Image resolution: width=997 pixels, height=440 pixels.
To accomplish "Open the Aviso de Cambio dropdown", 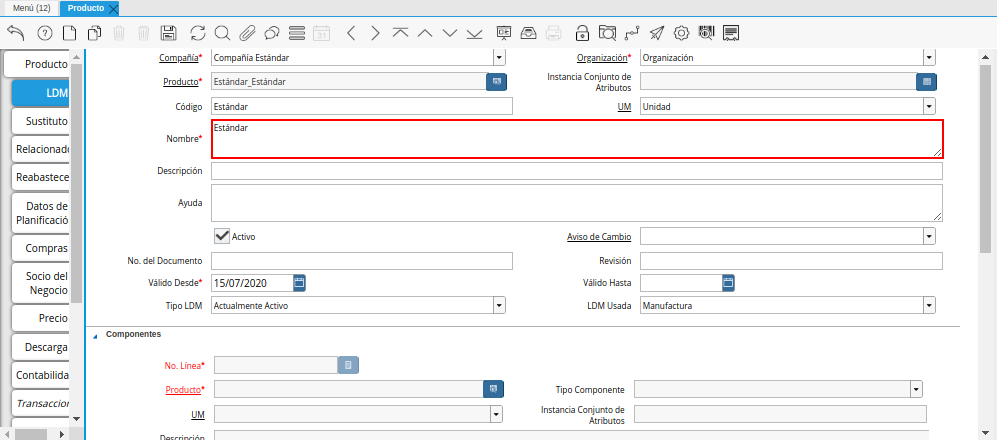I will point(929,237).
